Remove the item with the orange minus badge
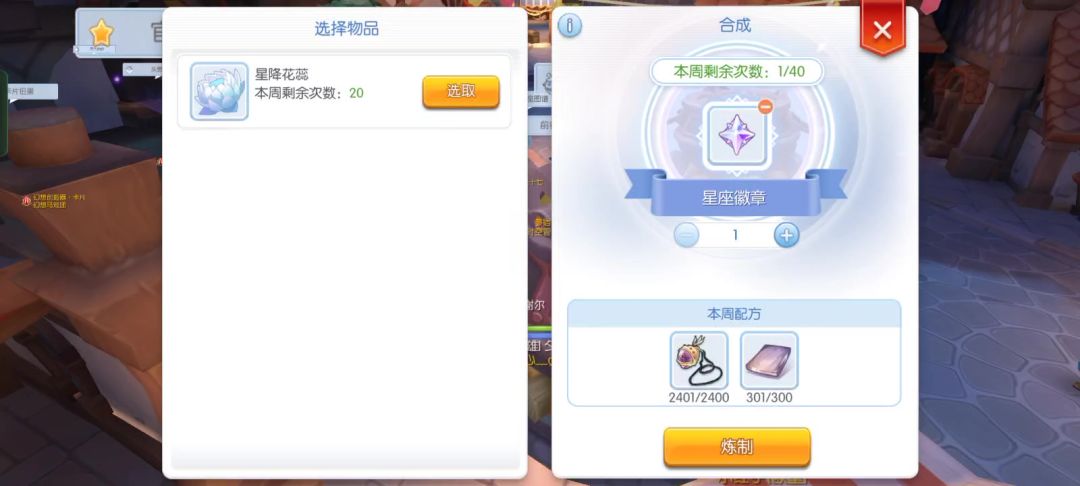 click(765, 106)
